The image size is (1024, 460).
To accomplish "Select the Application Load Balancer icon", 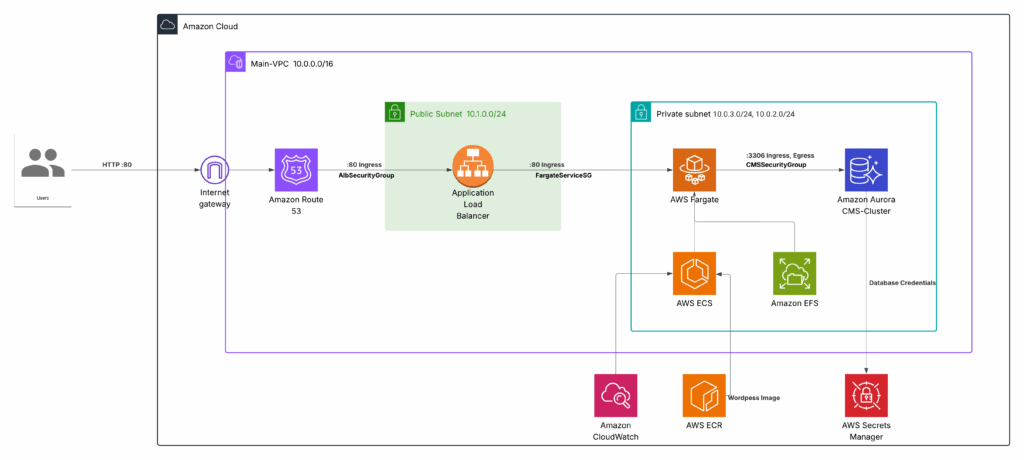I will pyautogui.click(x=473, y=167).
